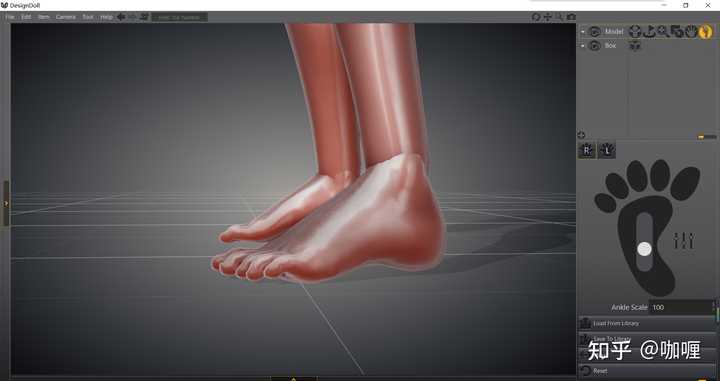The image size is (720, 381).
Task: Expand the Model tree arrow
Action: [x=583, y=32]
